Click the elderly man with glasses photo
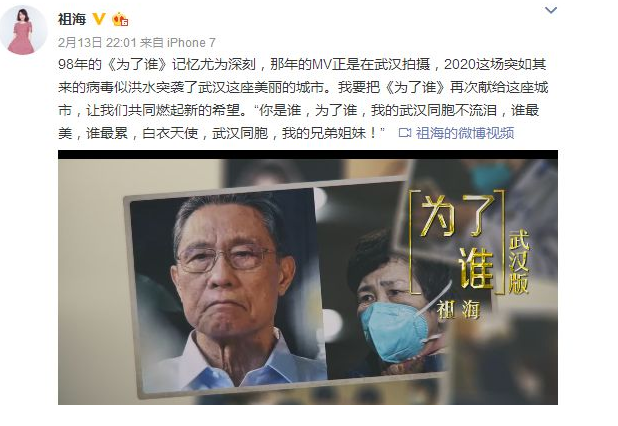The image size is (618, 426). [x=227, y=288]
